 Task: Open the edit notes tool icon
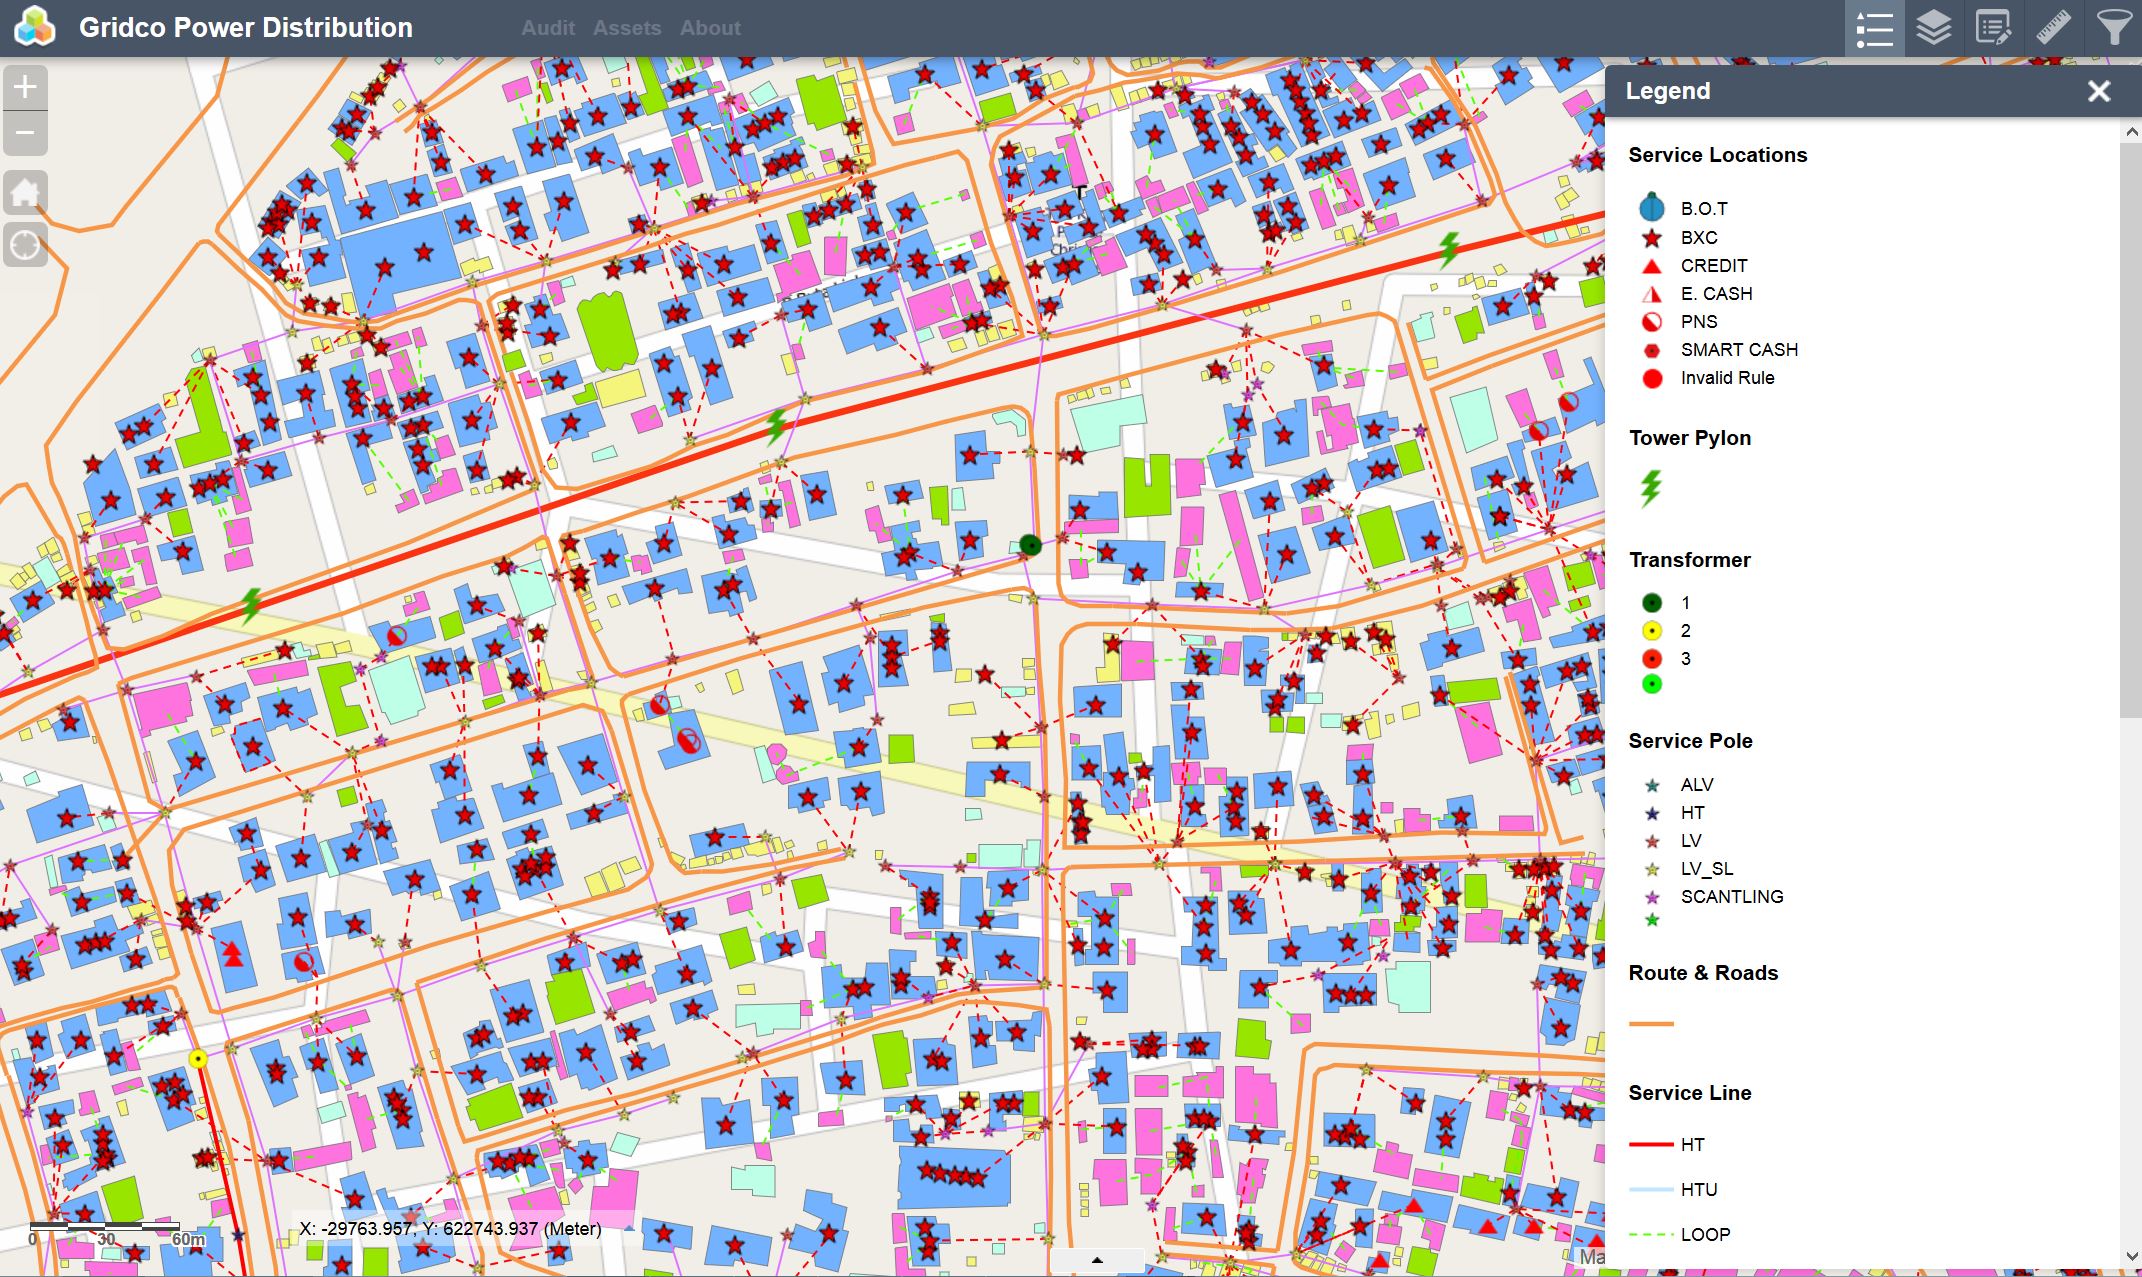[x=1993, y=28]
